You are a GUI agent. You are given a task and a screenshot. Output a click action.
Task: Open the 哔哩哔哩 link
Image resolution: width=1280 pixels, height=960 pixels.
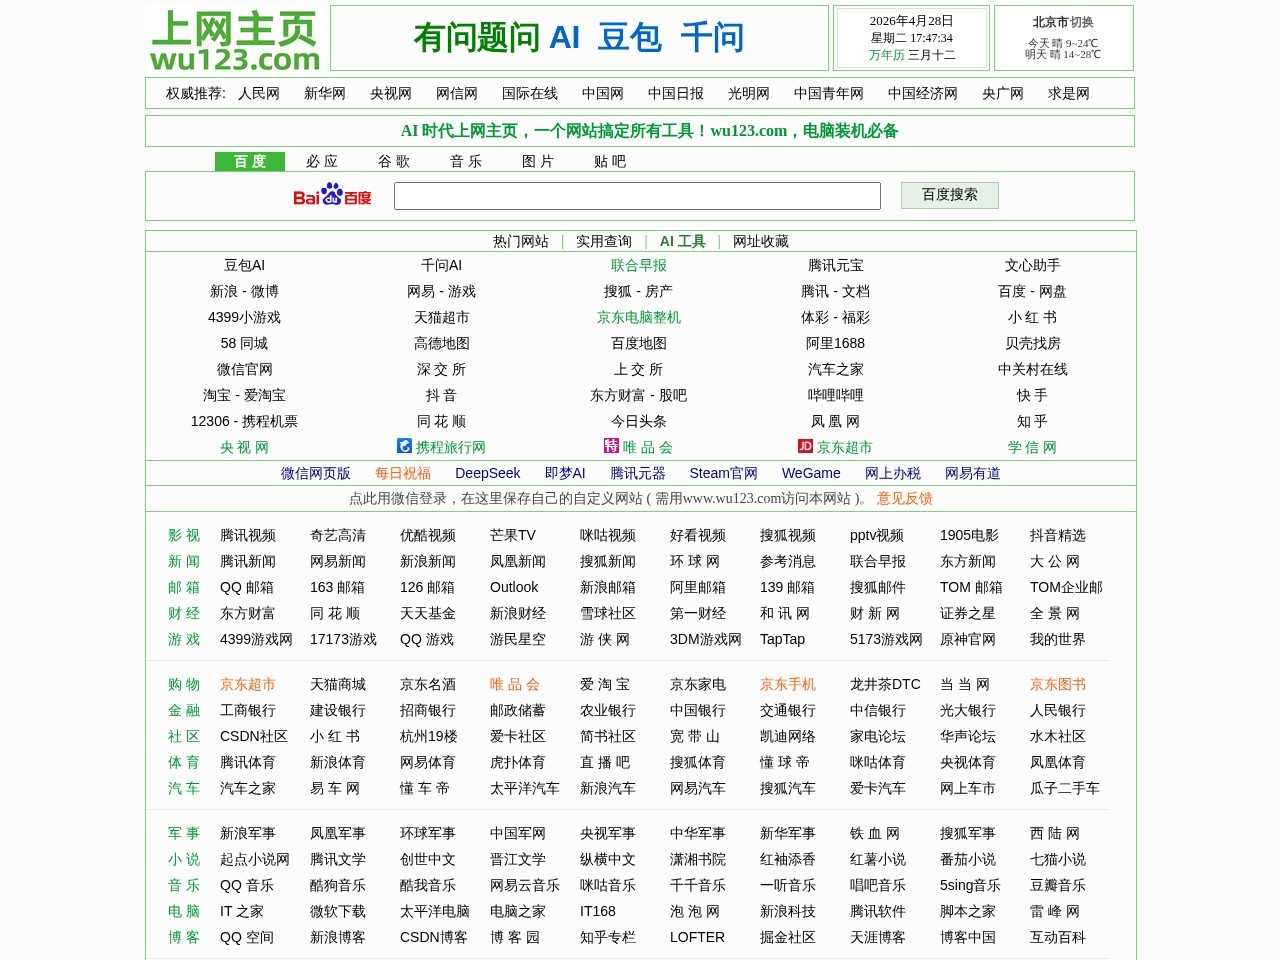click(836, 395)
